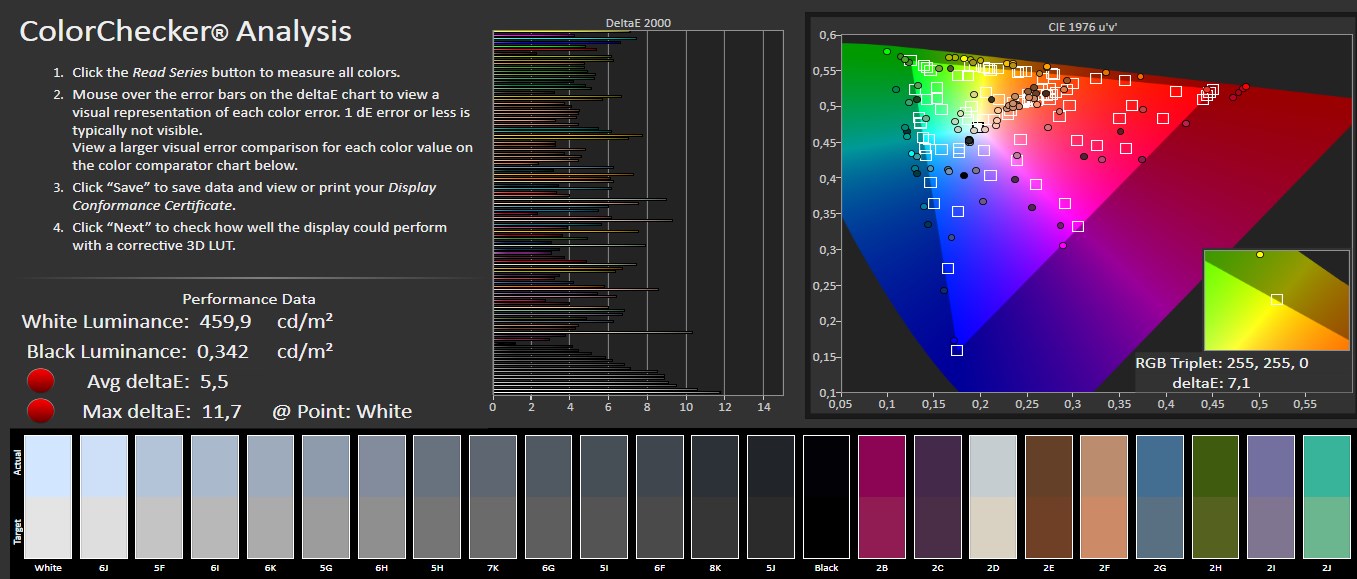Click the white target square in zoom inset

click(1276, 299)
